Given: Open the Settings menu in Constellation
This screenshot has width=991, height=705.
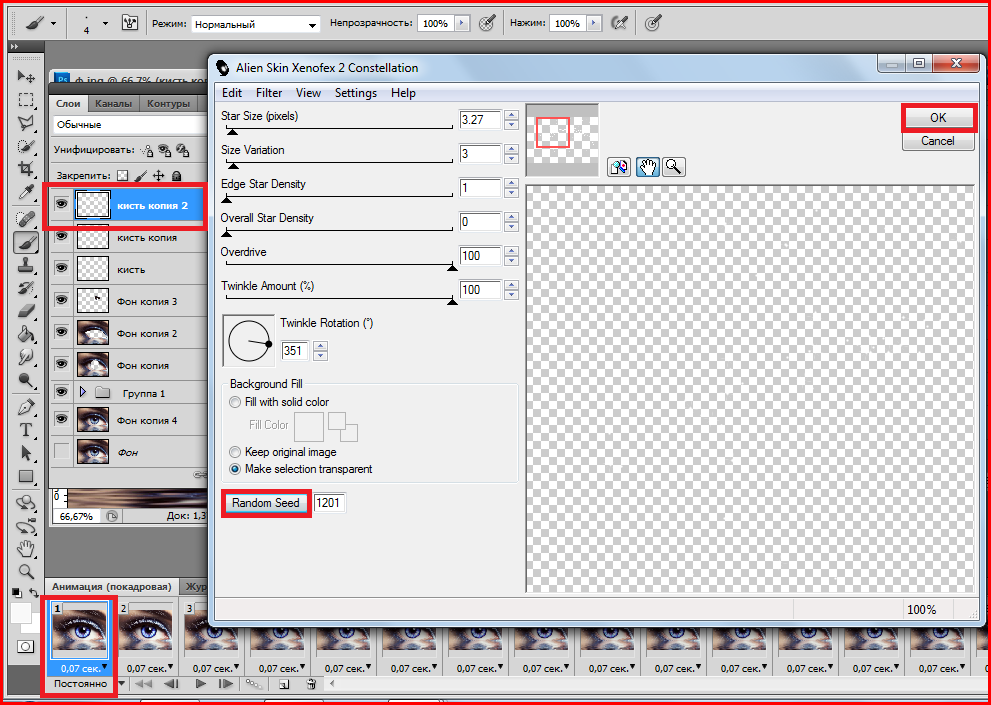Looking at the screenshot, I should [x=356, y=93].
